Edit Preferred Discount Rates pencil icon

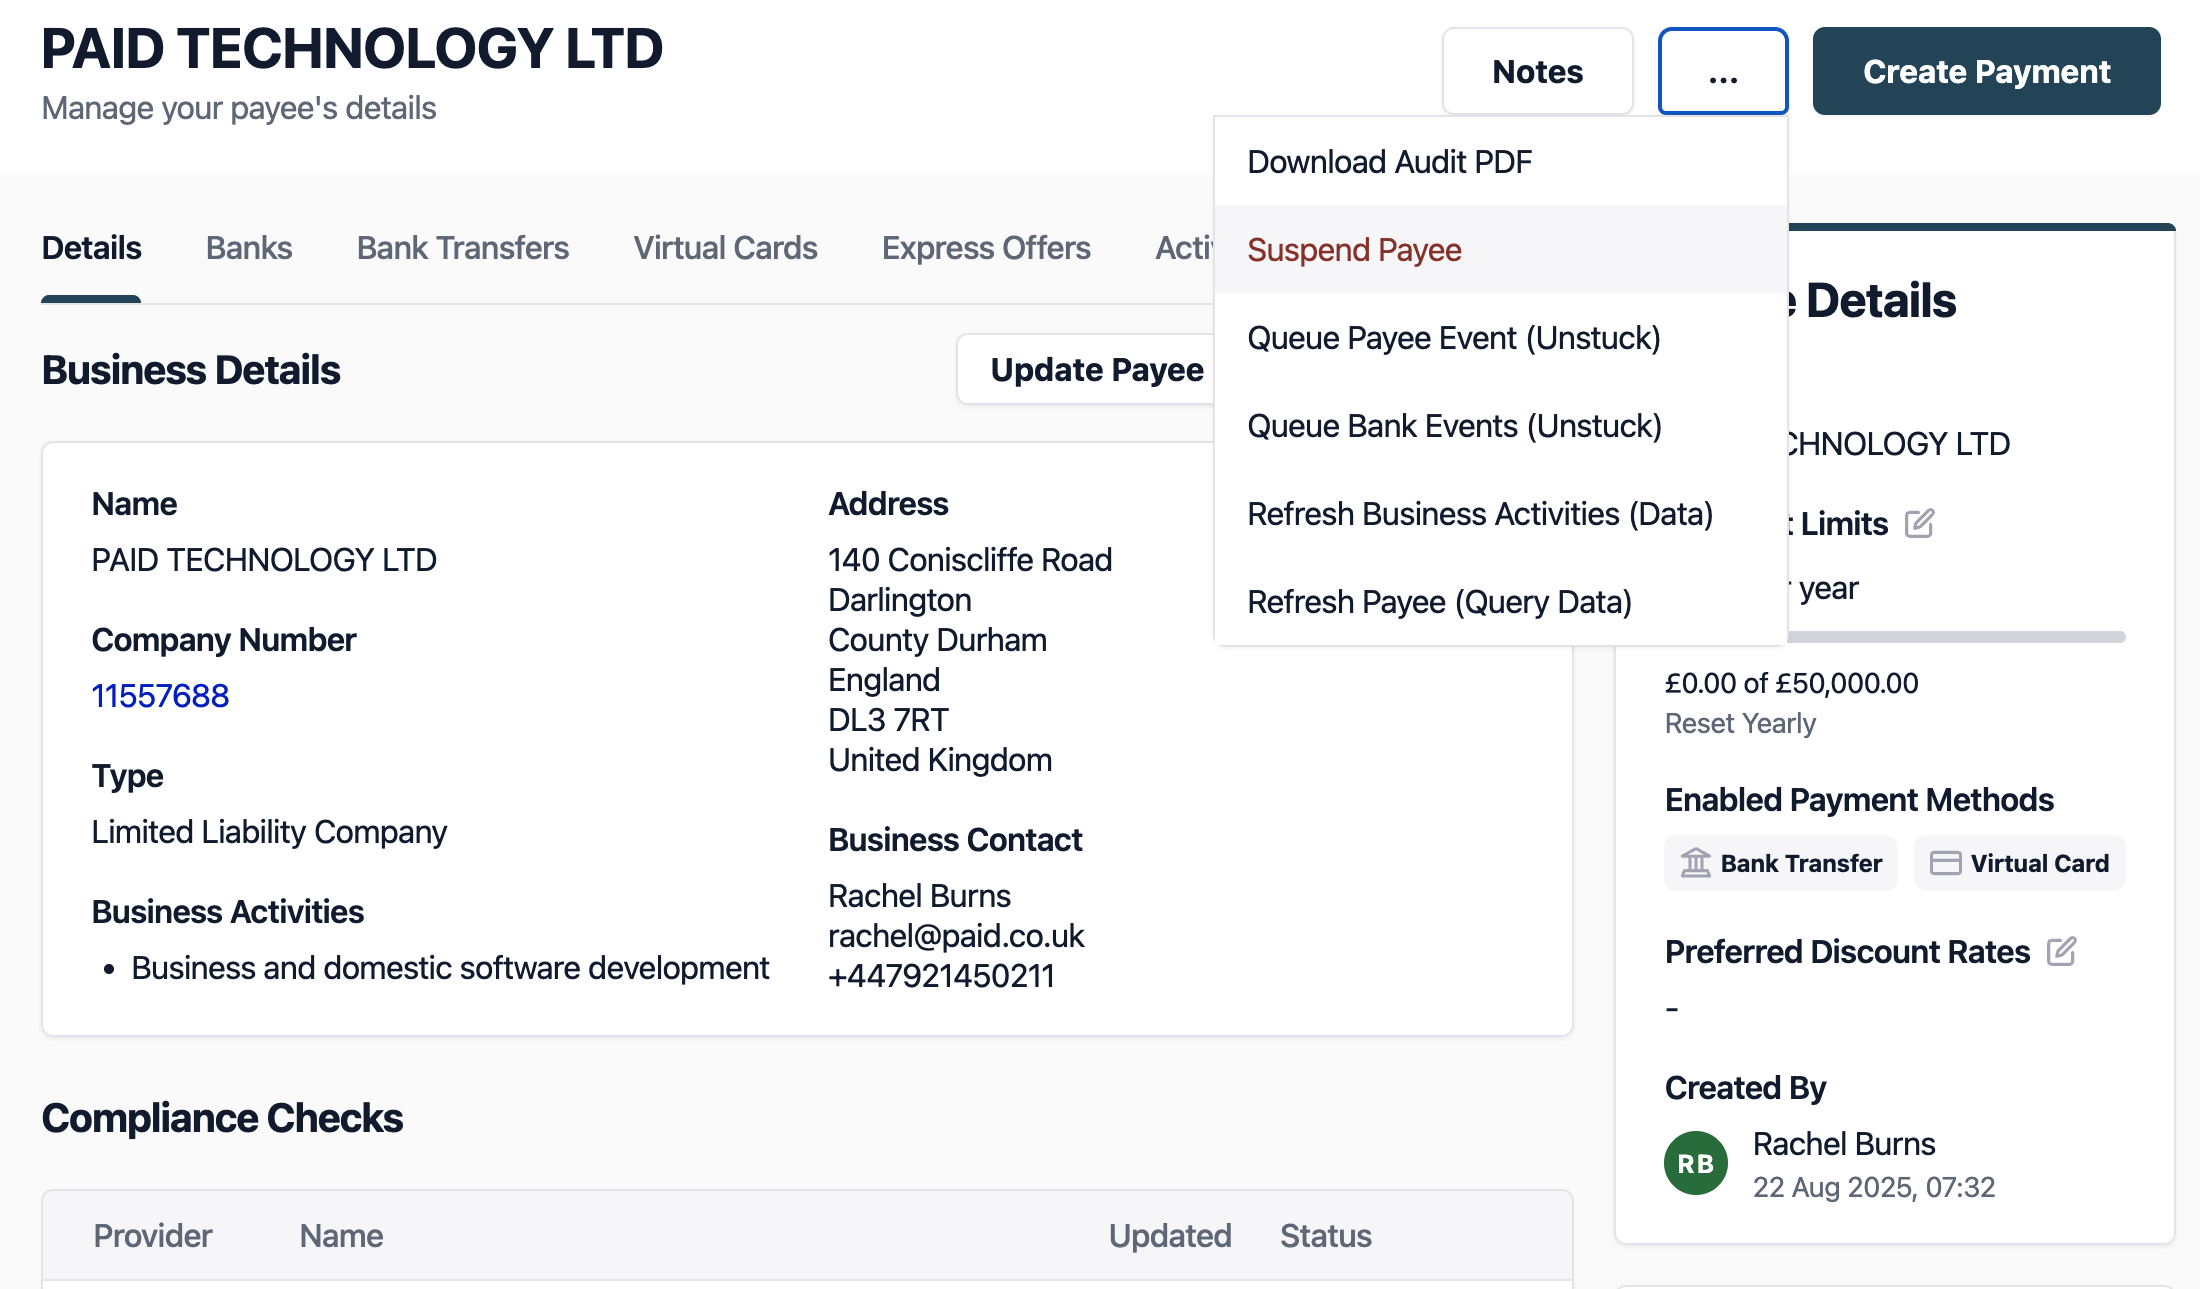2061,951
